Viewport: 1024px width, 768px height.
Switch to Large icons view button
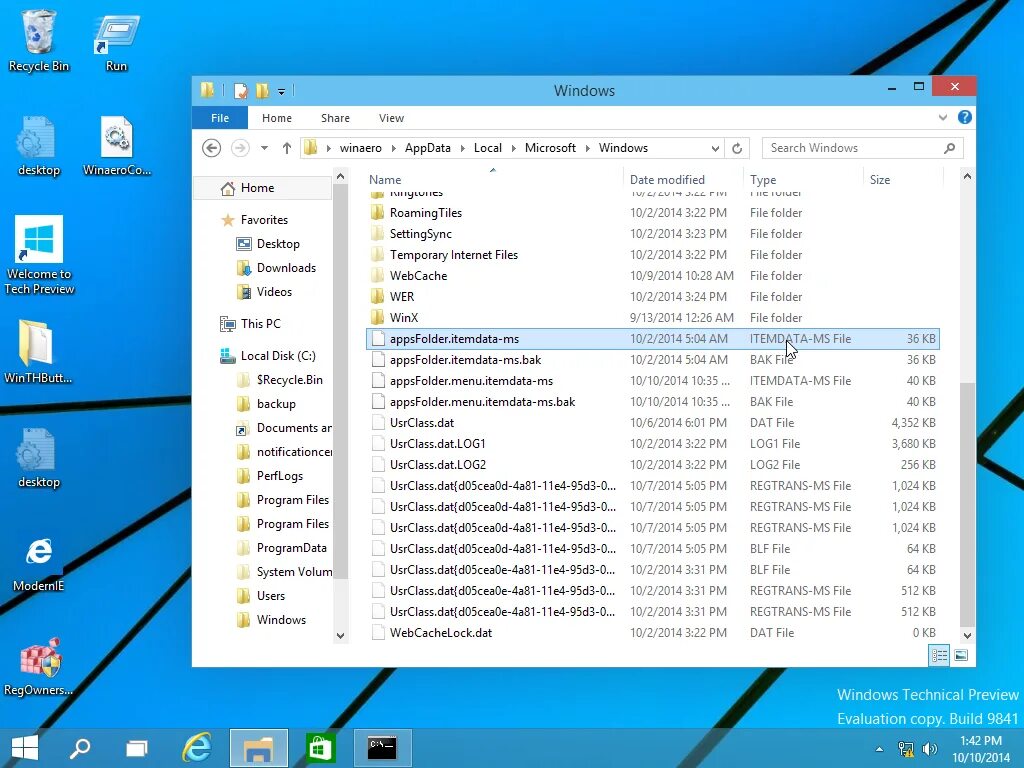(961, 655)
